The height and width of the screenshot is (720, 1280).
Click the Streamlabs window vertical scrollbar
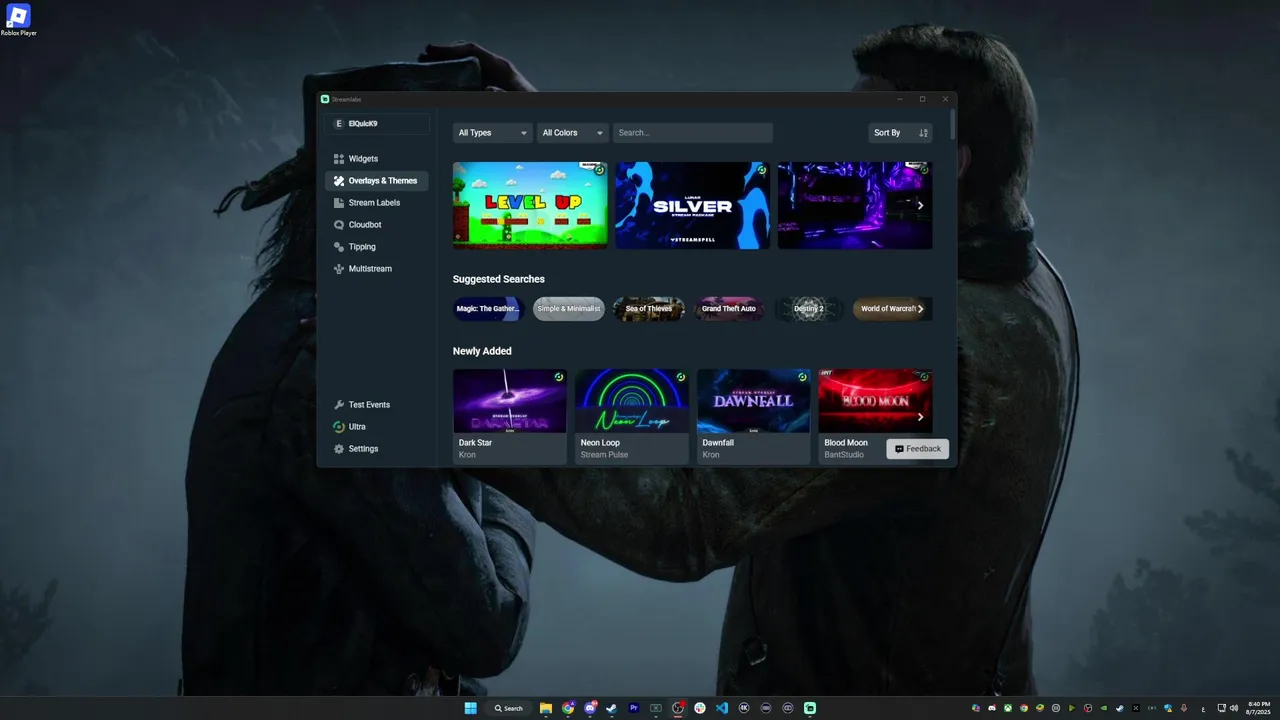click(953, 125)
